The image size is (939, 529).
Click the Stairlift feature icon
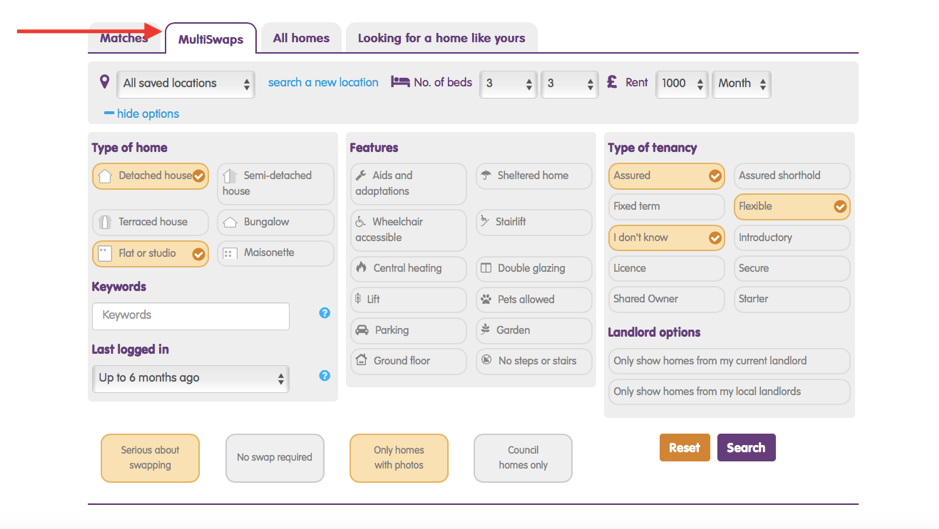point(484,221)
